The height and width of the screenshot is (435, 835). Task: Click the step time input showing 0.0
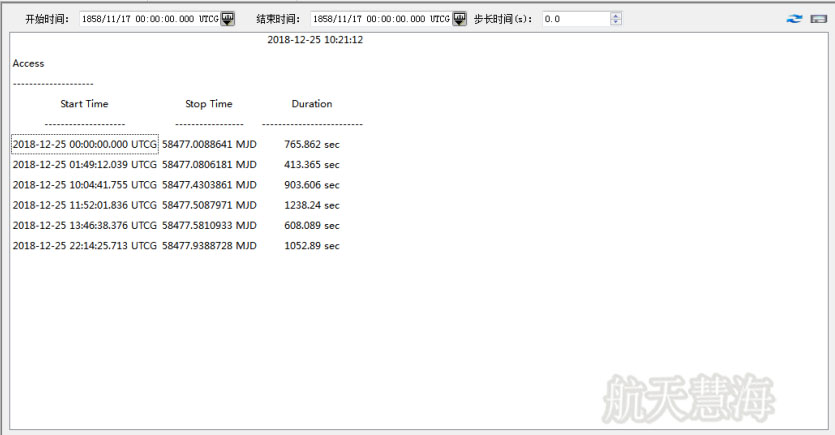point(576,19)
